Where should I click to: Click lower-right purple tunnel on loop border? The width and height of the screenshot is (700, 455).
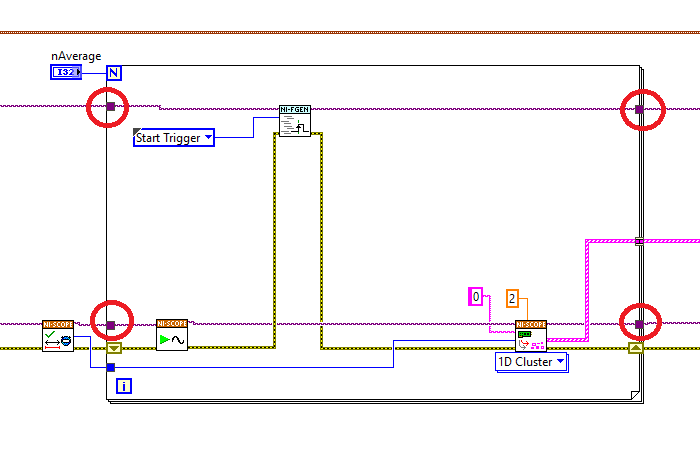coord(639,324)
